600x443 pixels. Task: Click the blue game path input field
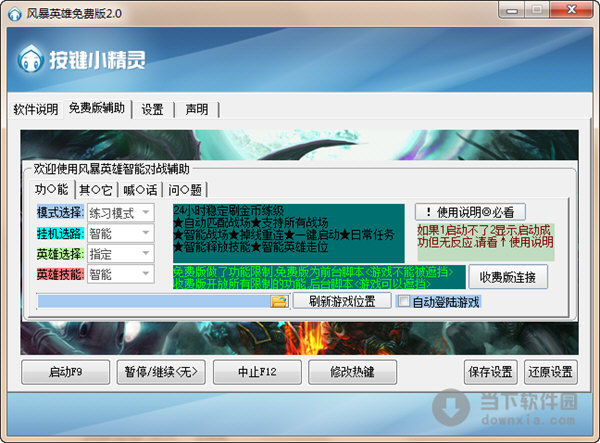point(154,301)
